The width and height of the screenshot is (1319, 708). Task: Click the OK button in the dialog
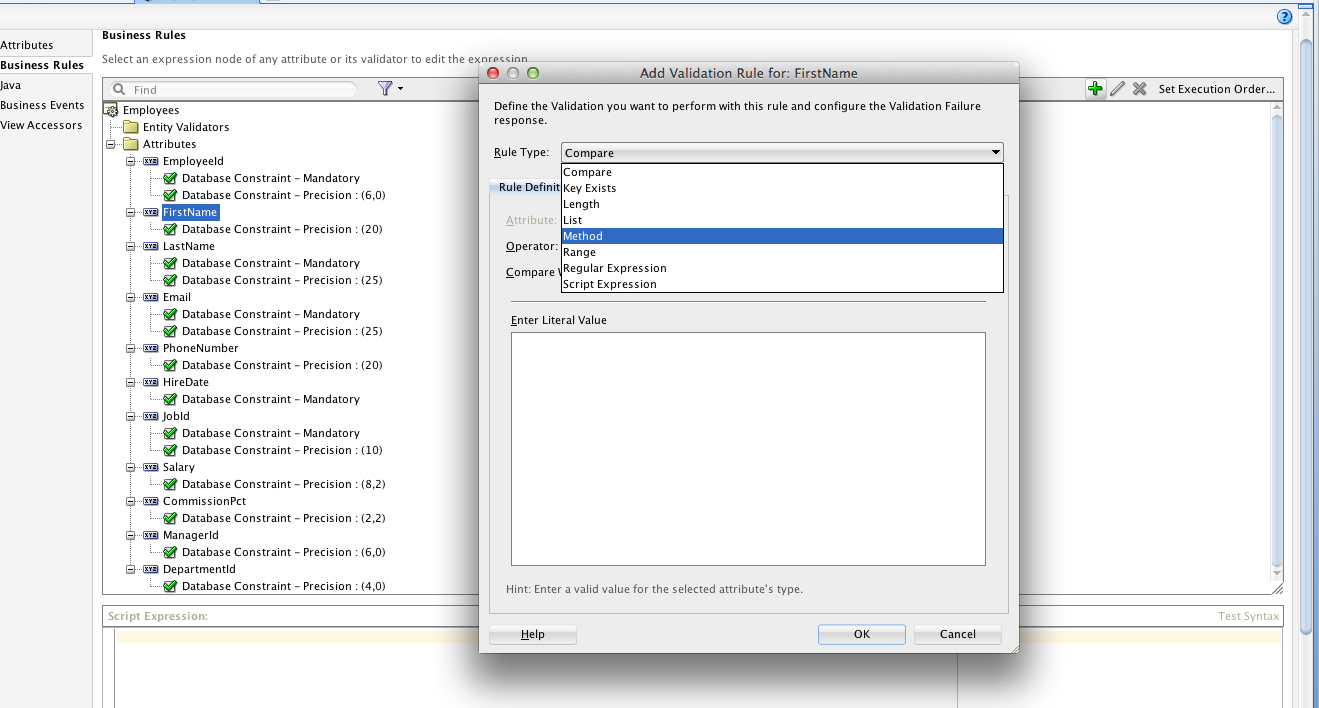tap(861, 634)
